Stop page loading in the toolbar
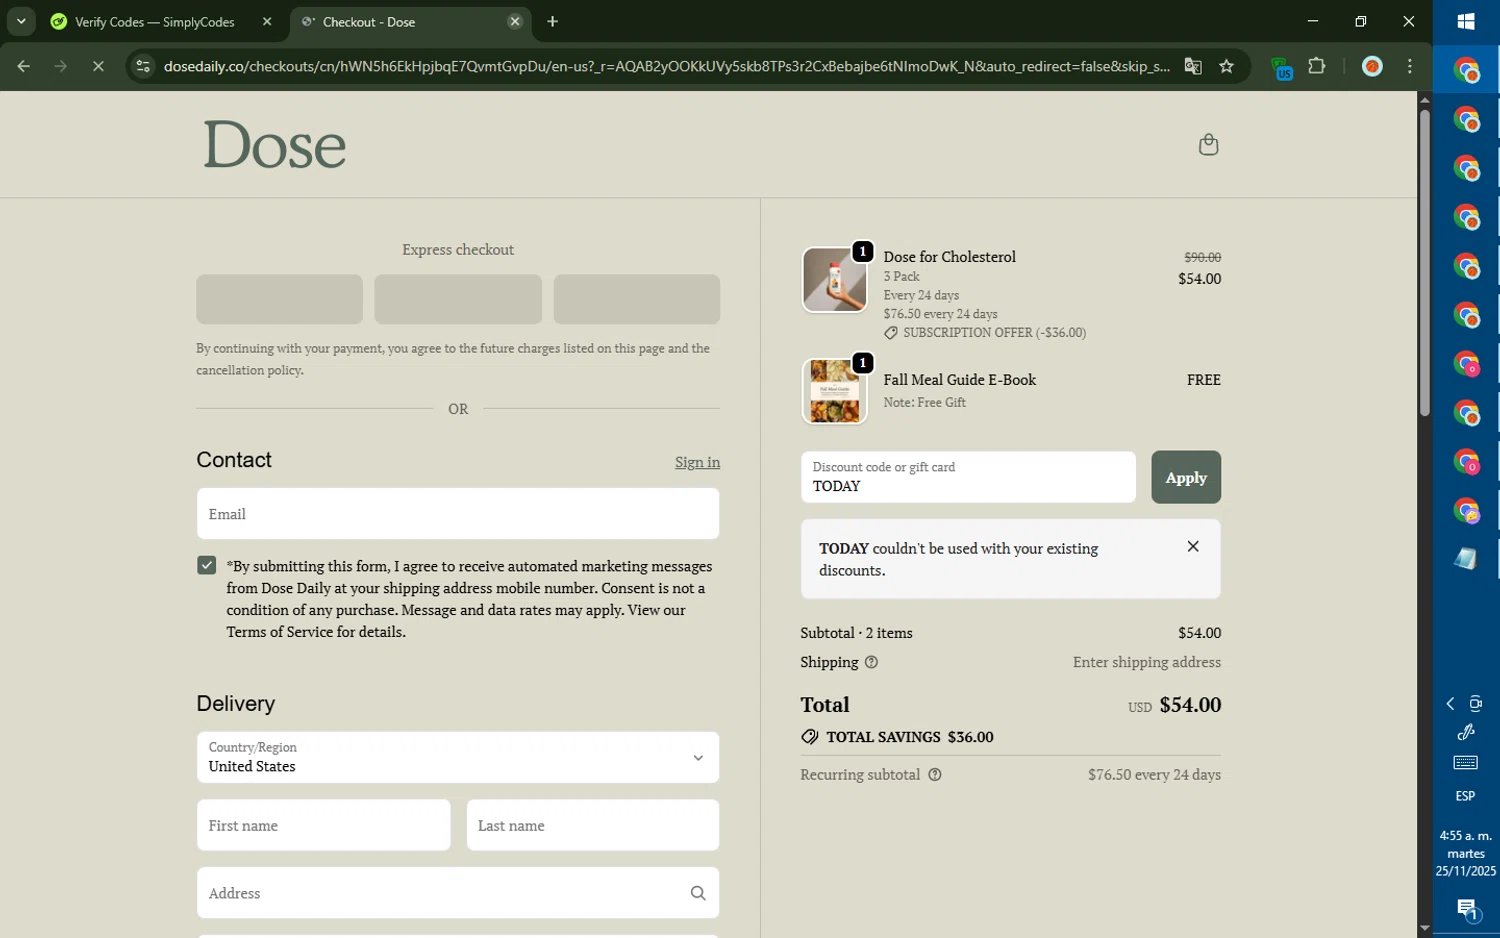This screenshot has width=1500, height=938. [98, 67]
